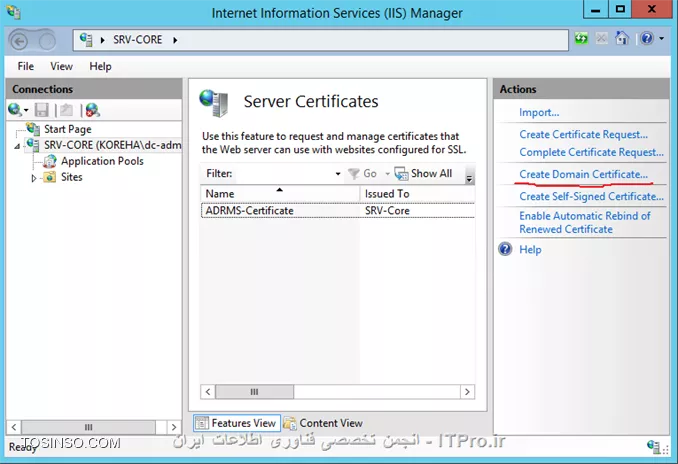Click SRV-CORE in the address breadcrumb
The width and height of the screenshot is (678, 464).
[x=138, y=40]
